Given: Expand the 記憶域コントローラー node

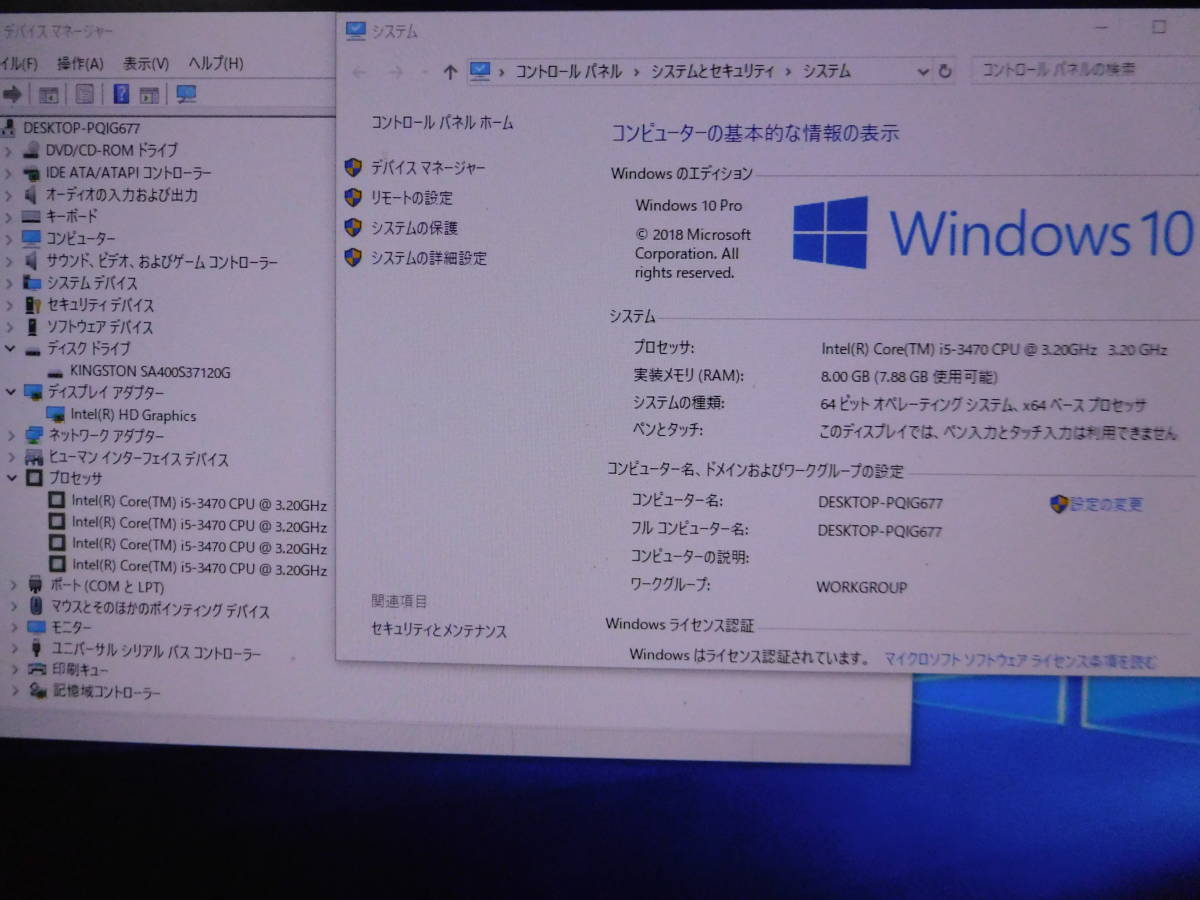Looking at the screenshot, I should pyautogui.click(x=15, y=690).
